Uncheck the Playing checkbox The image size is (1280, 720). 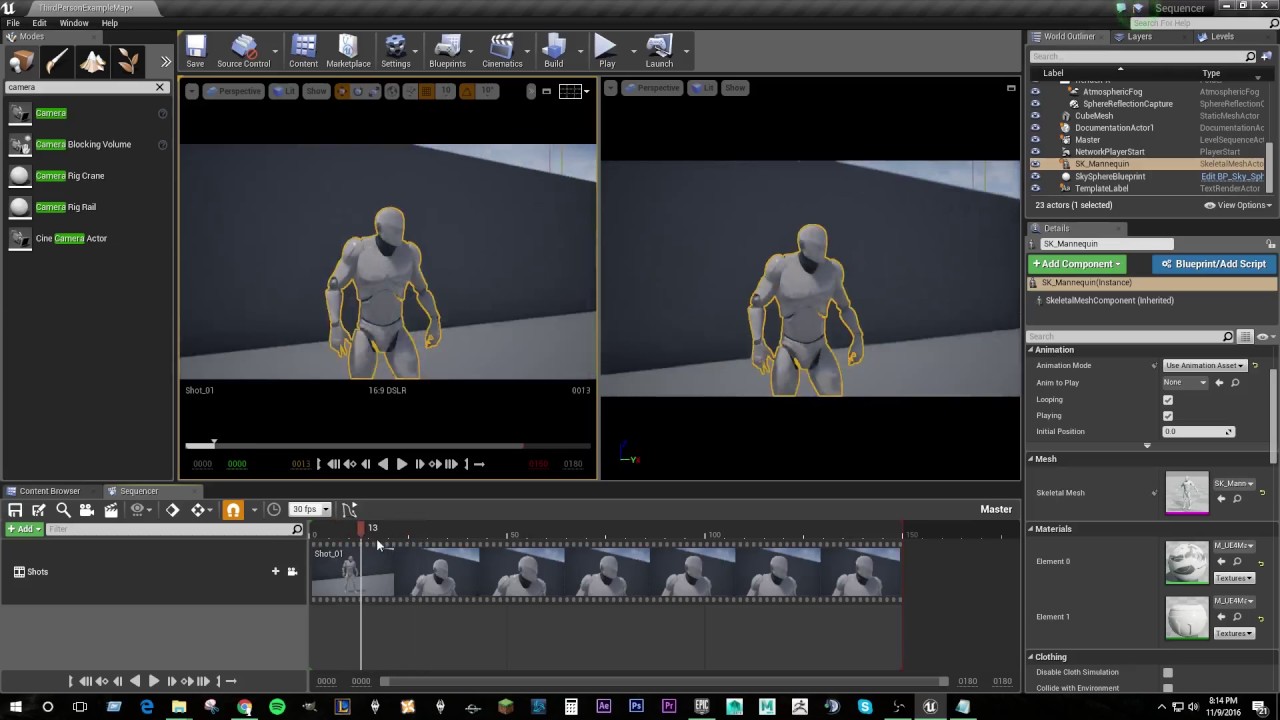pyautogui.click(x=1167, y=416)
